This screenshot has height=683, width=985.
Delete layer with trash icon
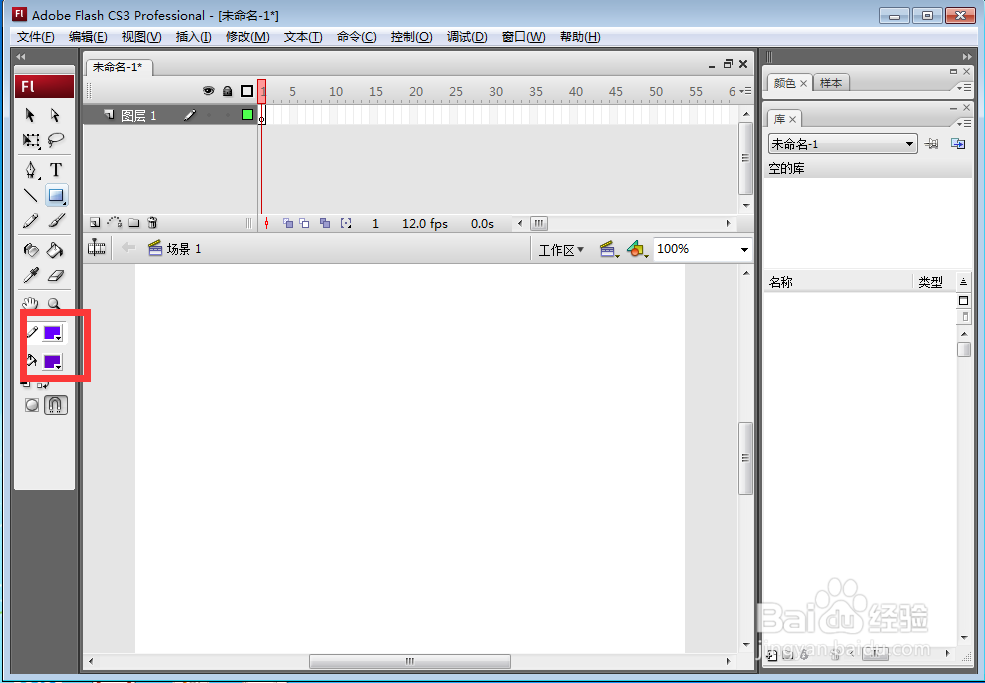coord(152,222)
